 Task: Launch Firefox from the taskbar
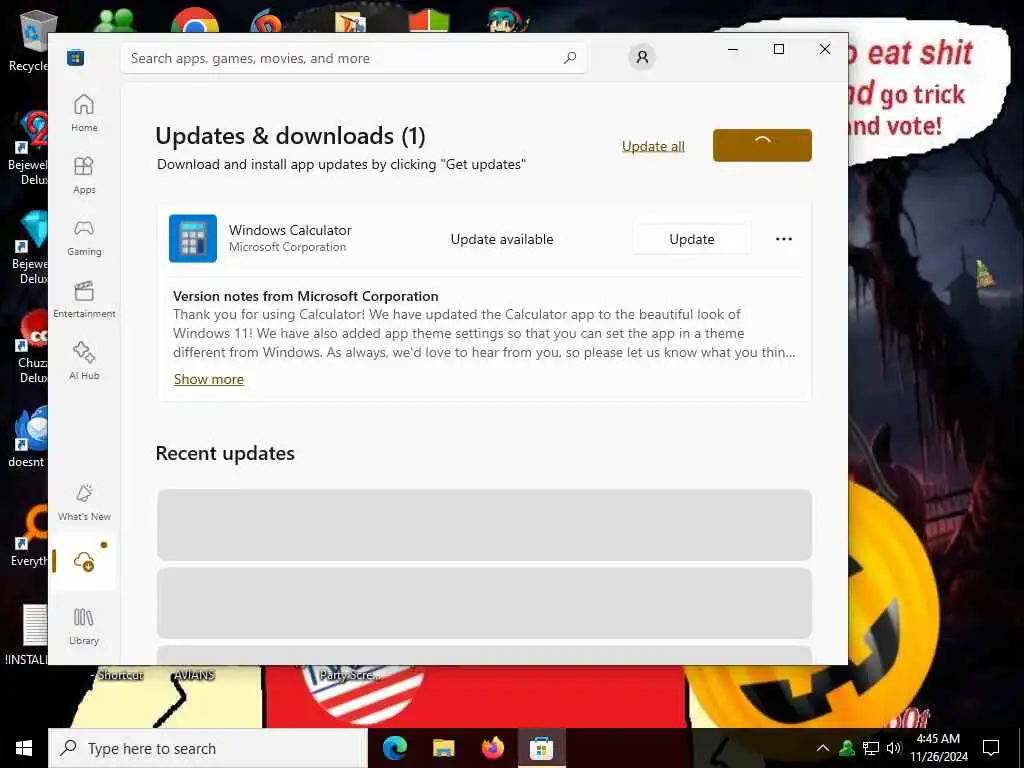[x=492, y=748]
